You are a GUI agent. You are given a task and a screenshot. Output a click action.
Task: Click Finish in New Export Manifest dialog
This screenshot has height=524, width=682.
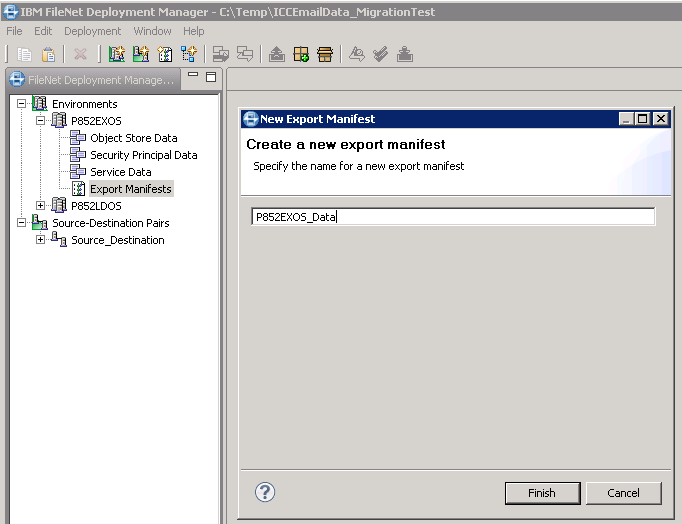pos(542,493)
